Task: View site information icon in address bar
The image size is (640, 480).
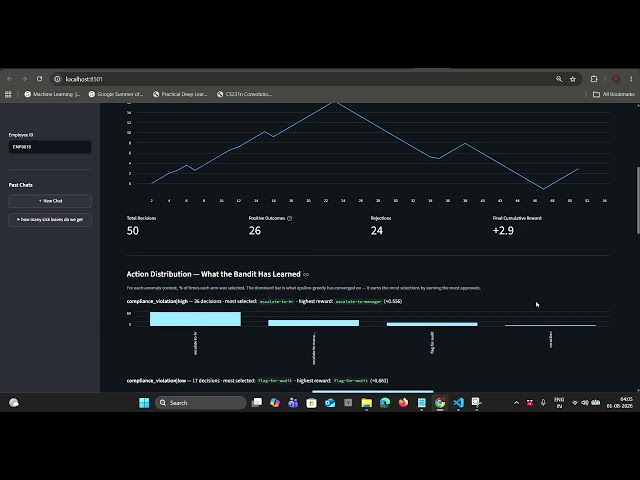Action: click(x=58, y=79)
